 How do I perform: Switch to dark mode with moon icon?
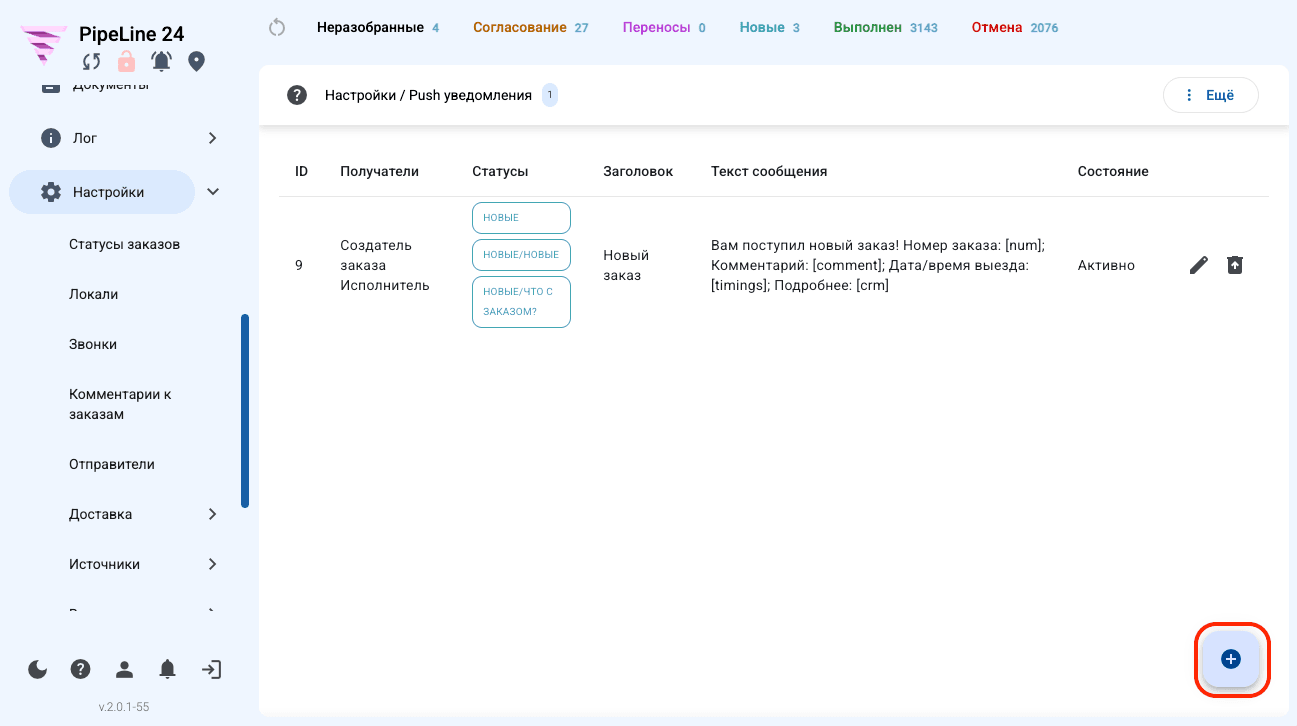[x=38, y=669]
